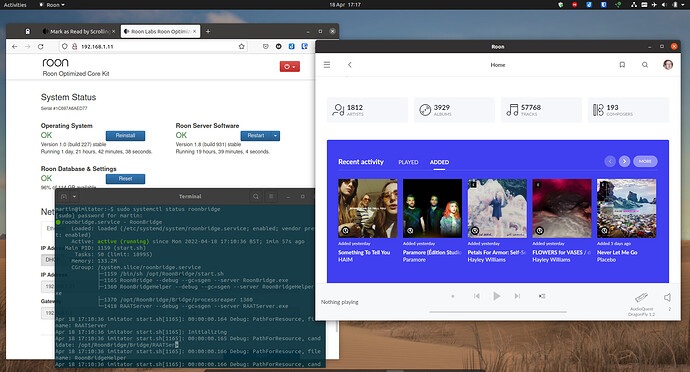Open the Activities overview
This screenshot has width=690, height=372.
click(x=15, y=5)
